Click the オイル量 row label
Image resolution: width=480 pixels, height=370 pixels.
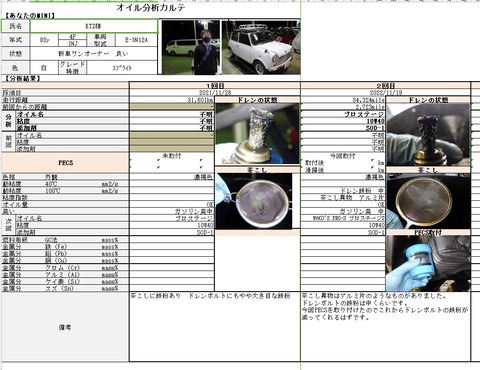[15, 204]
